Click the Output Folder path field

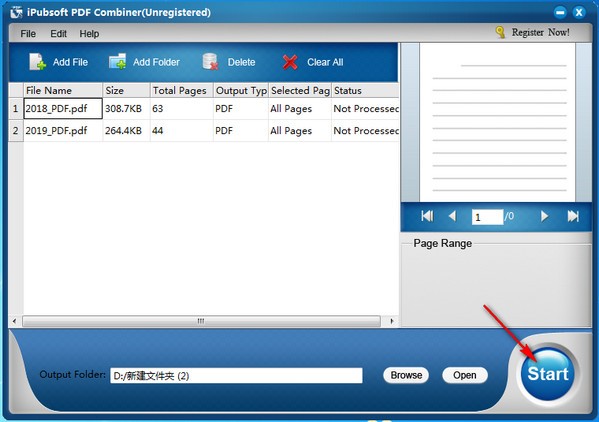(236, 376)
